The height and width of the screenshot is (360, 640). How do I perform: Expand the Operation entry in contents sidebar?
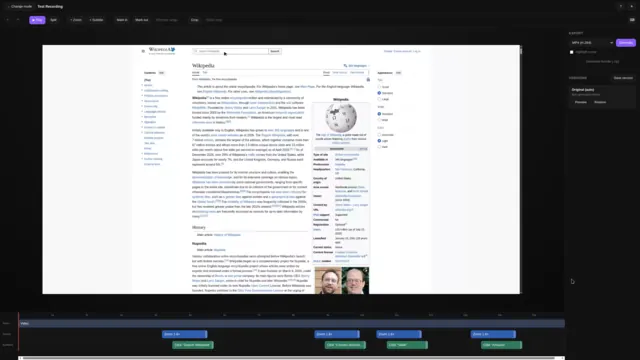pos(142,122)
